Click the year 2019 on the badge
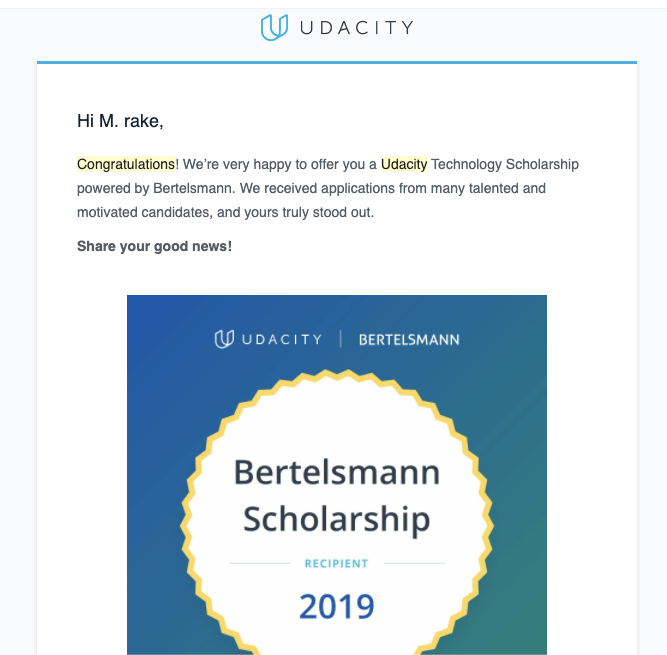This screenshot has height=655, width=667. (x=337, y=607)
